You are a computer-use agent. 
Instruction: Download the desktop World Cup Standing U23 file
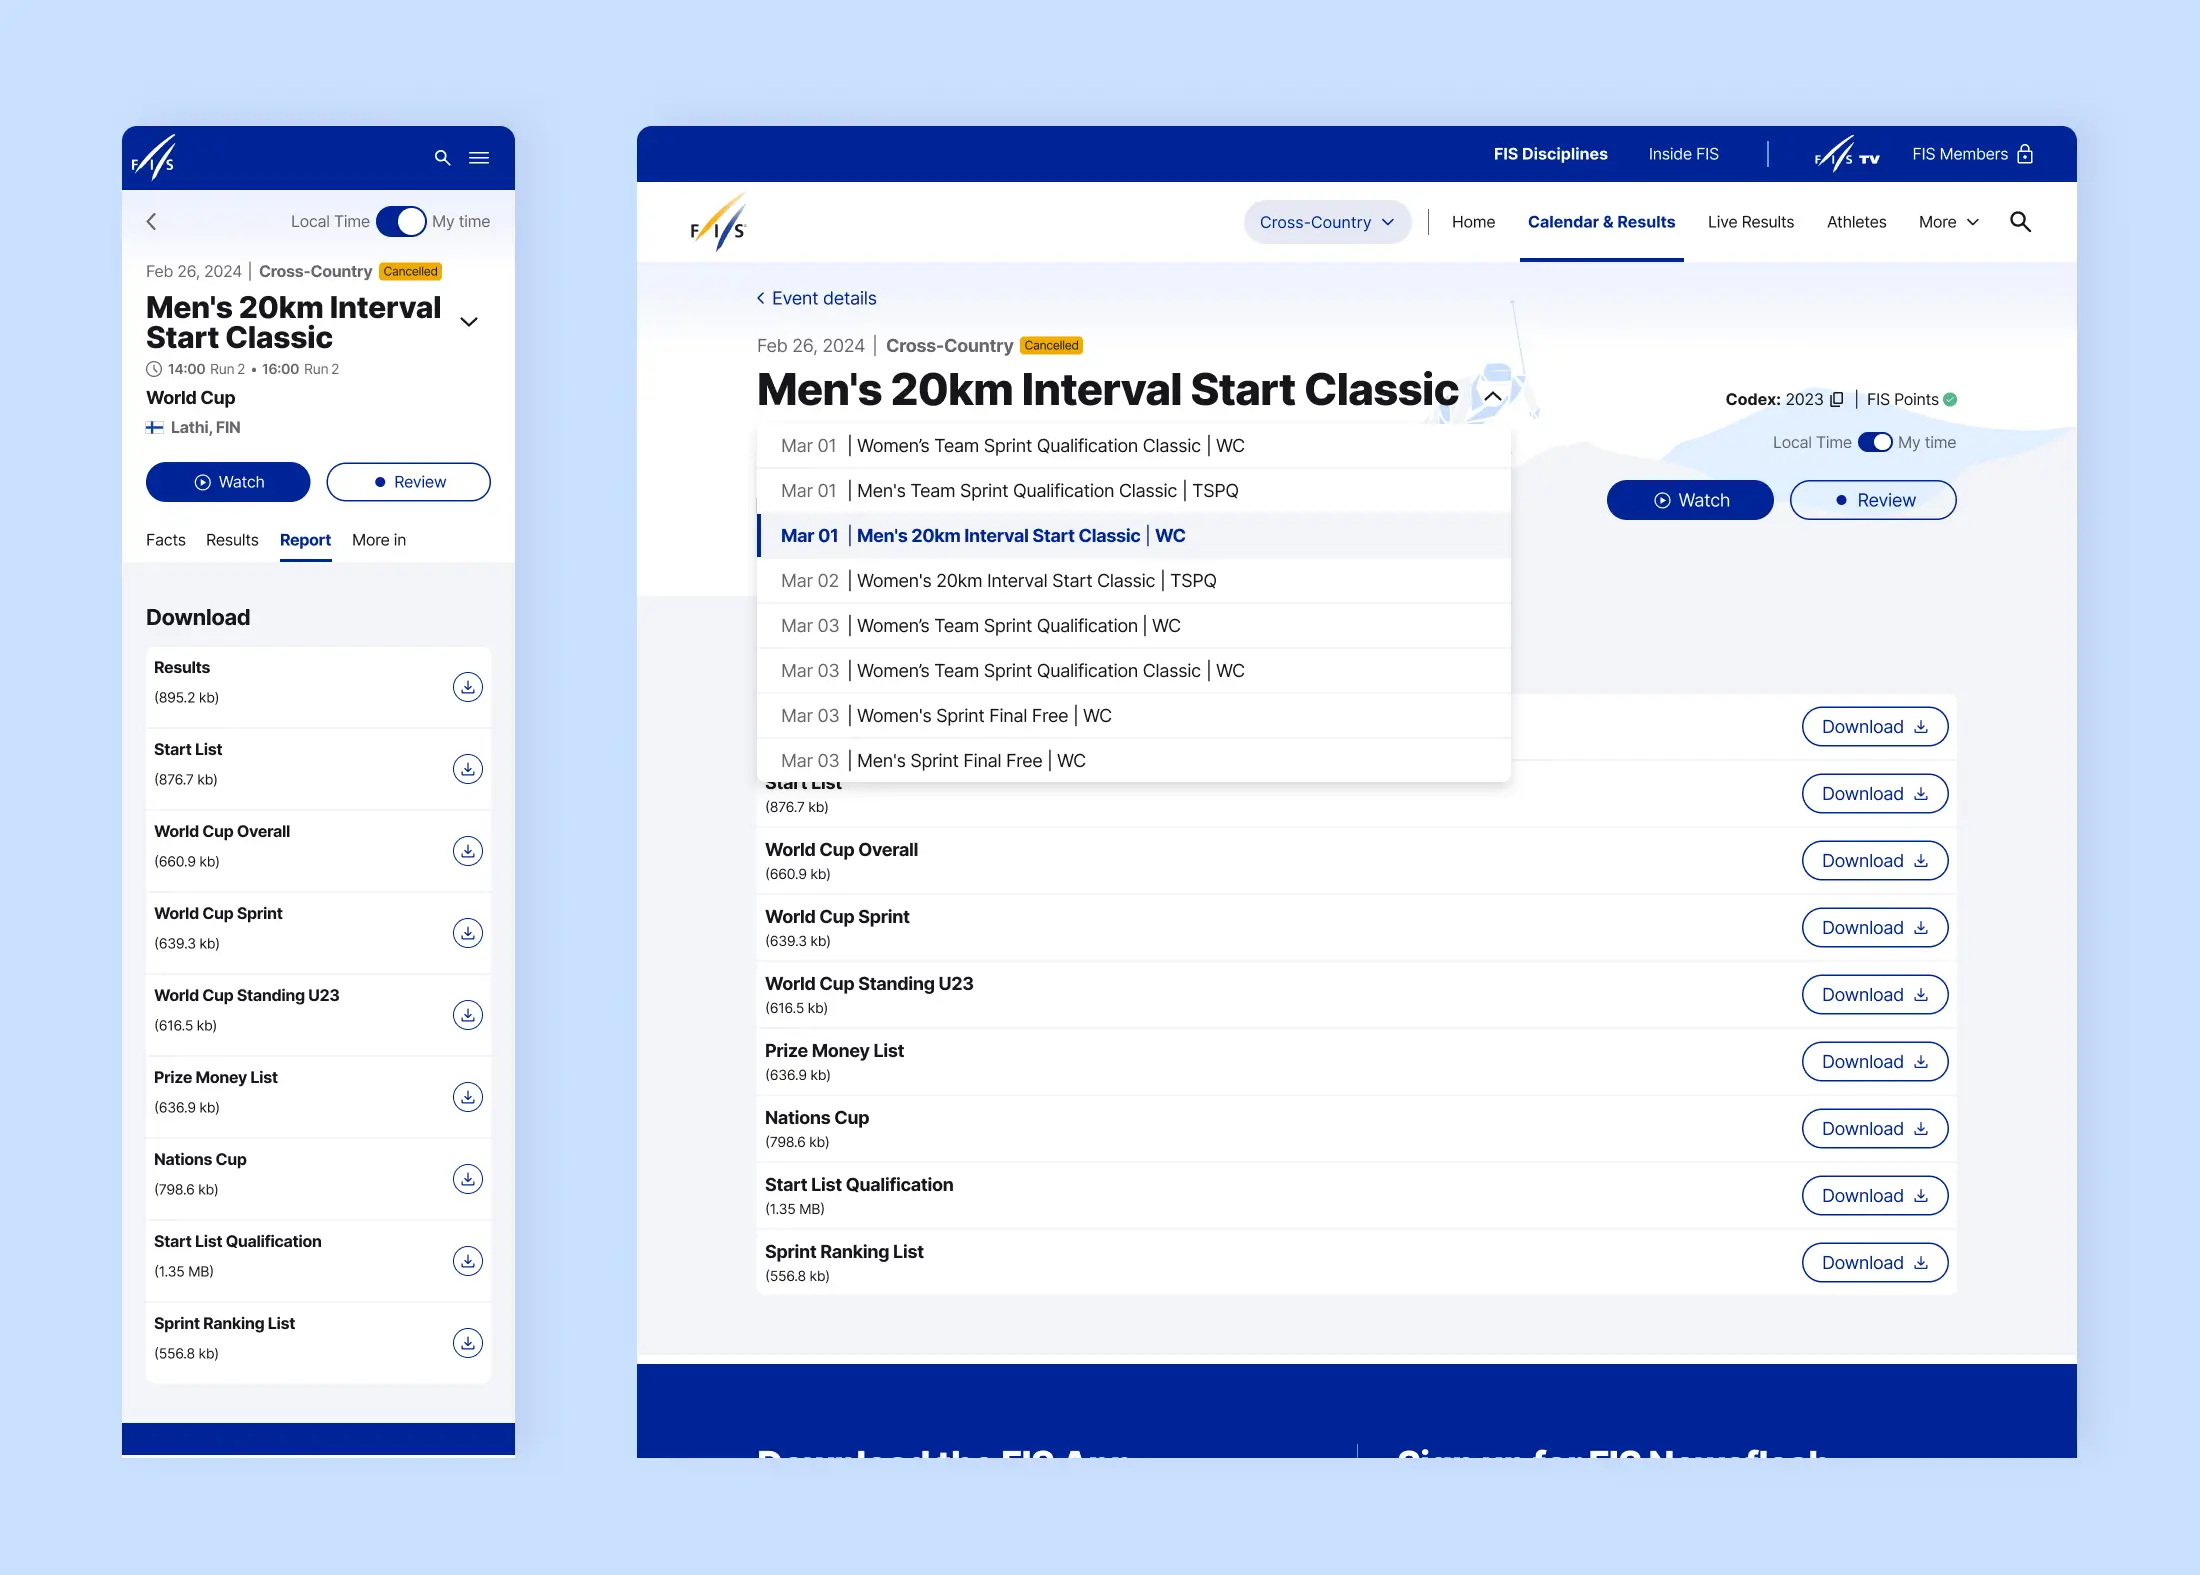1875,995
